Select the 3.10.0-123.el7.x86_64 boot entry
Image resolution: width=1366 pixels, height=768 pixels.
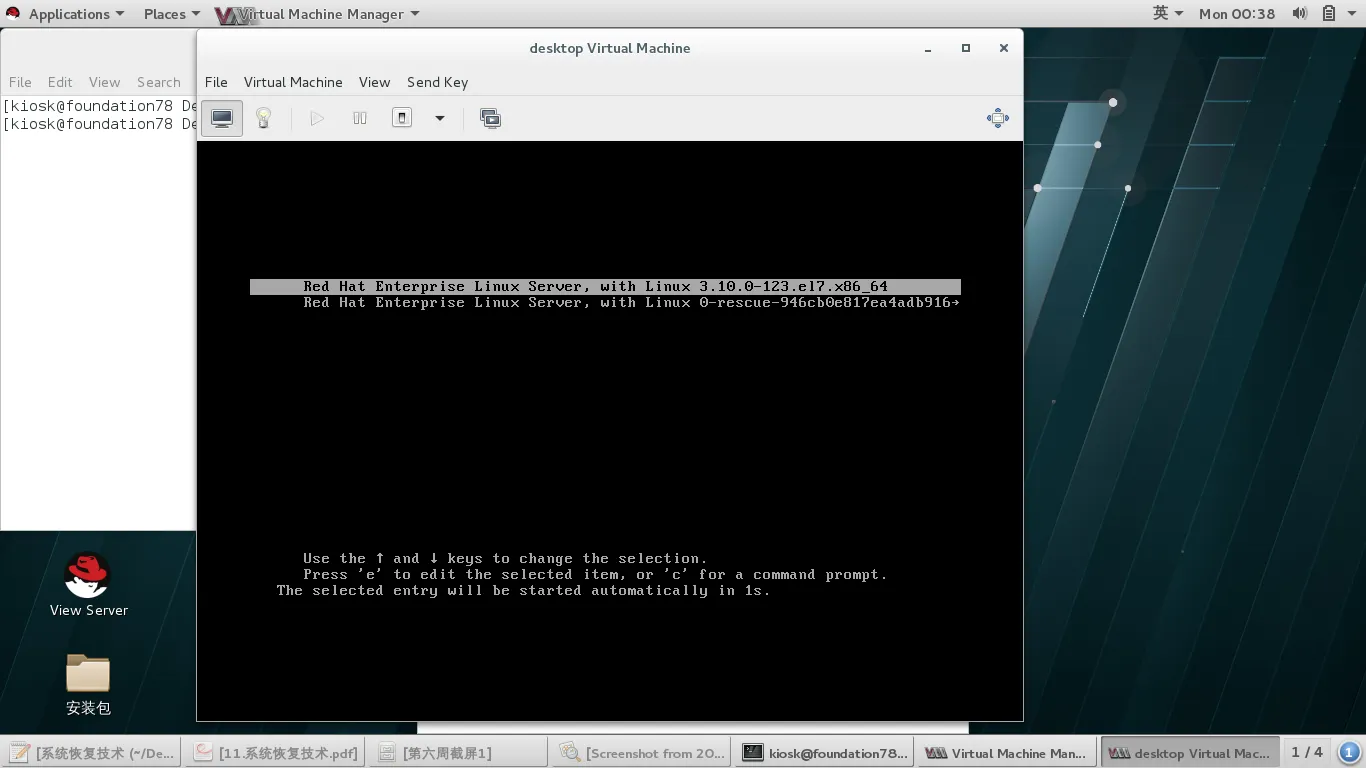(x=605, y=286)
